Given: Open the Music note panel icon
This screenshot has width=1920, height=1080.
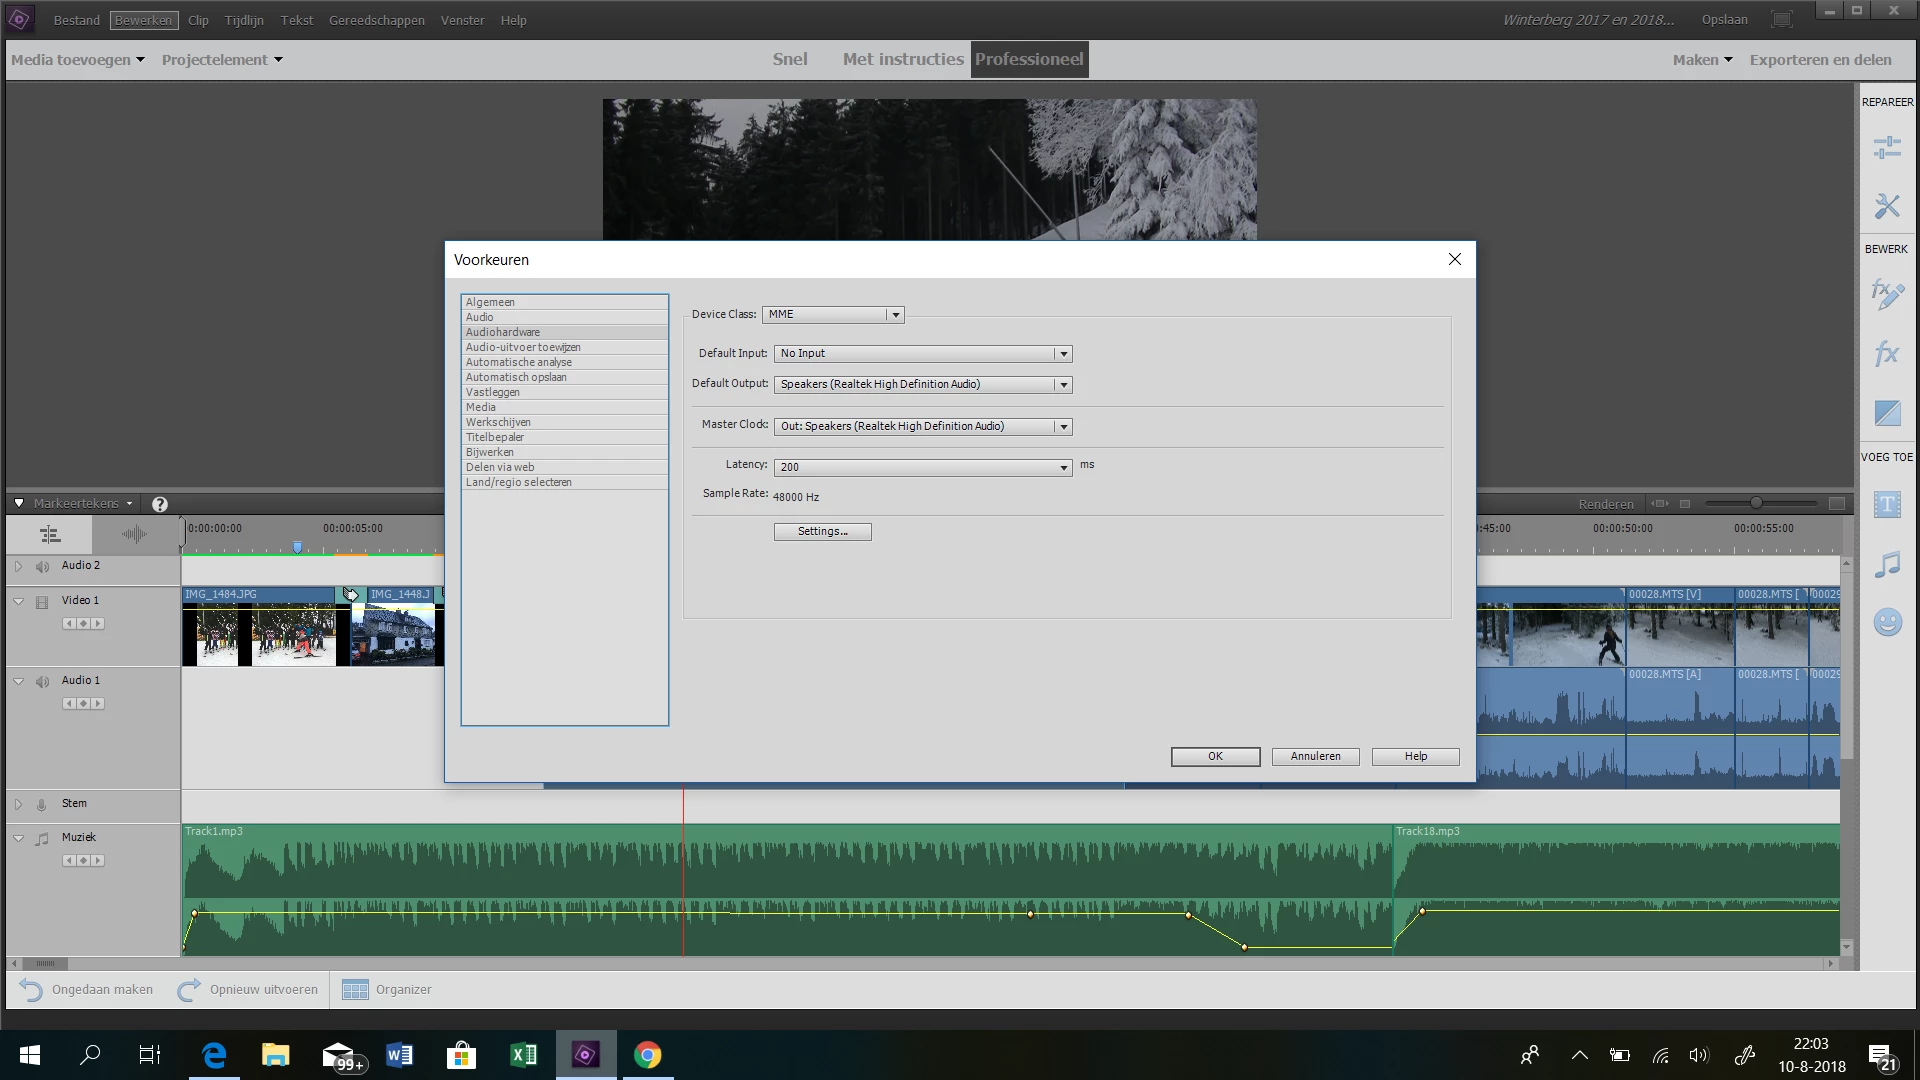Looking at the screenshot, I should (1887, 565).
